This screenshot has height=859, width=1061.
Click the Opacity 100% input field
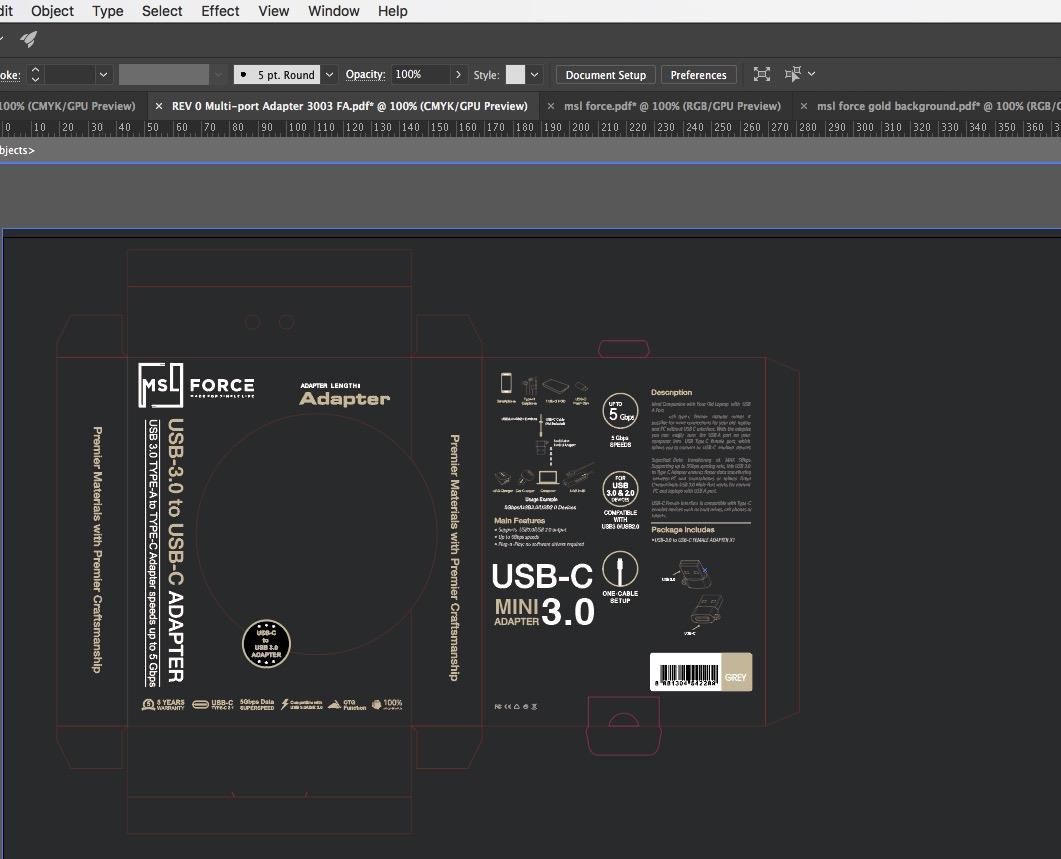tap(420, 75)
